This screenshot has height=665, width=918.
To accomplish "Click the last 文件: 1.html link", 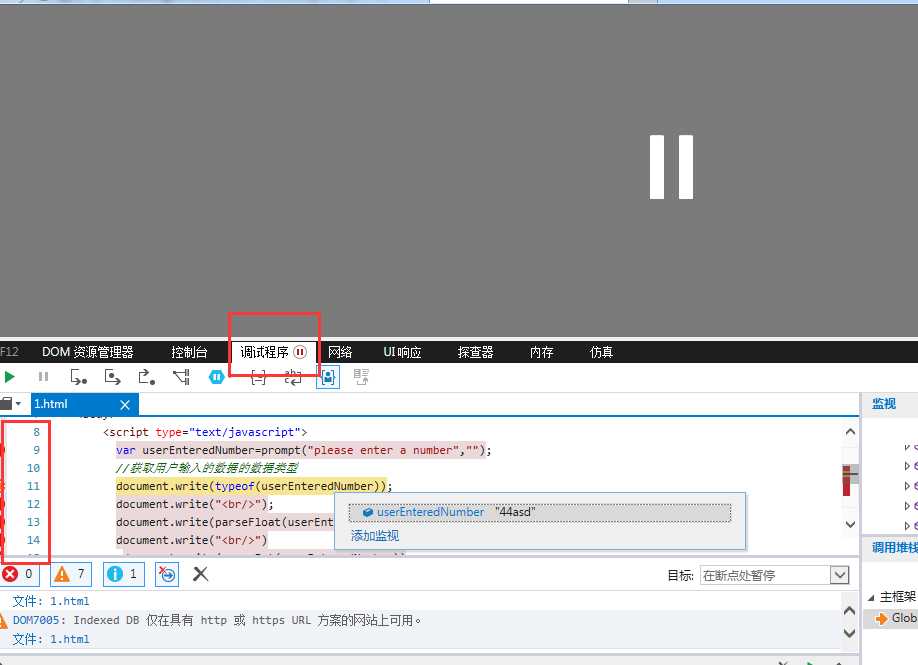I will 51,639.
